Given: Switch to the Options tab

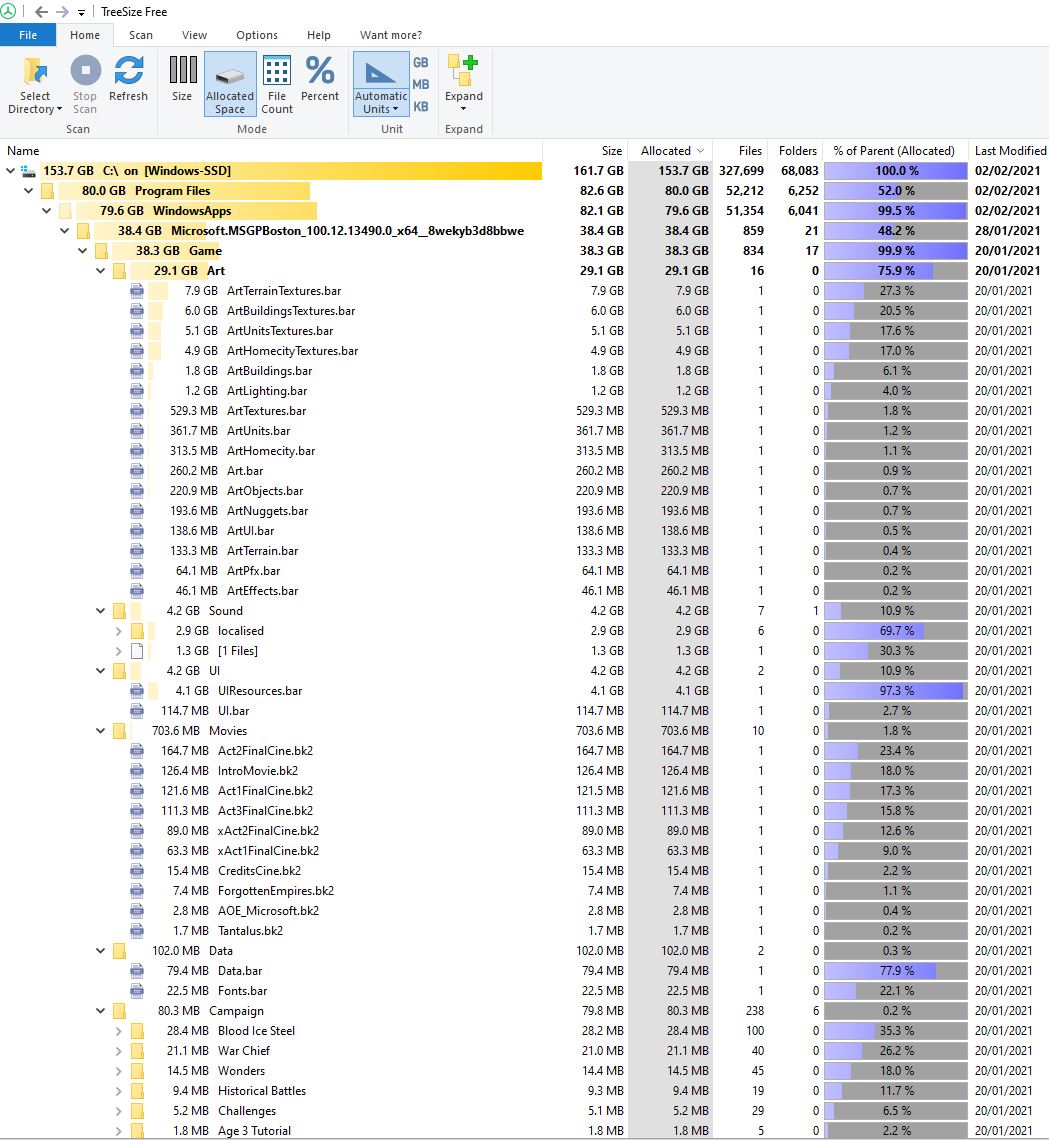Looking at the screenshot, I should (257, 35).
